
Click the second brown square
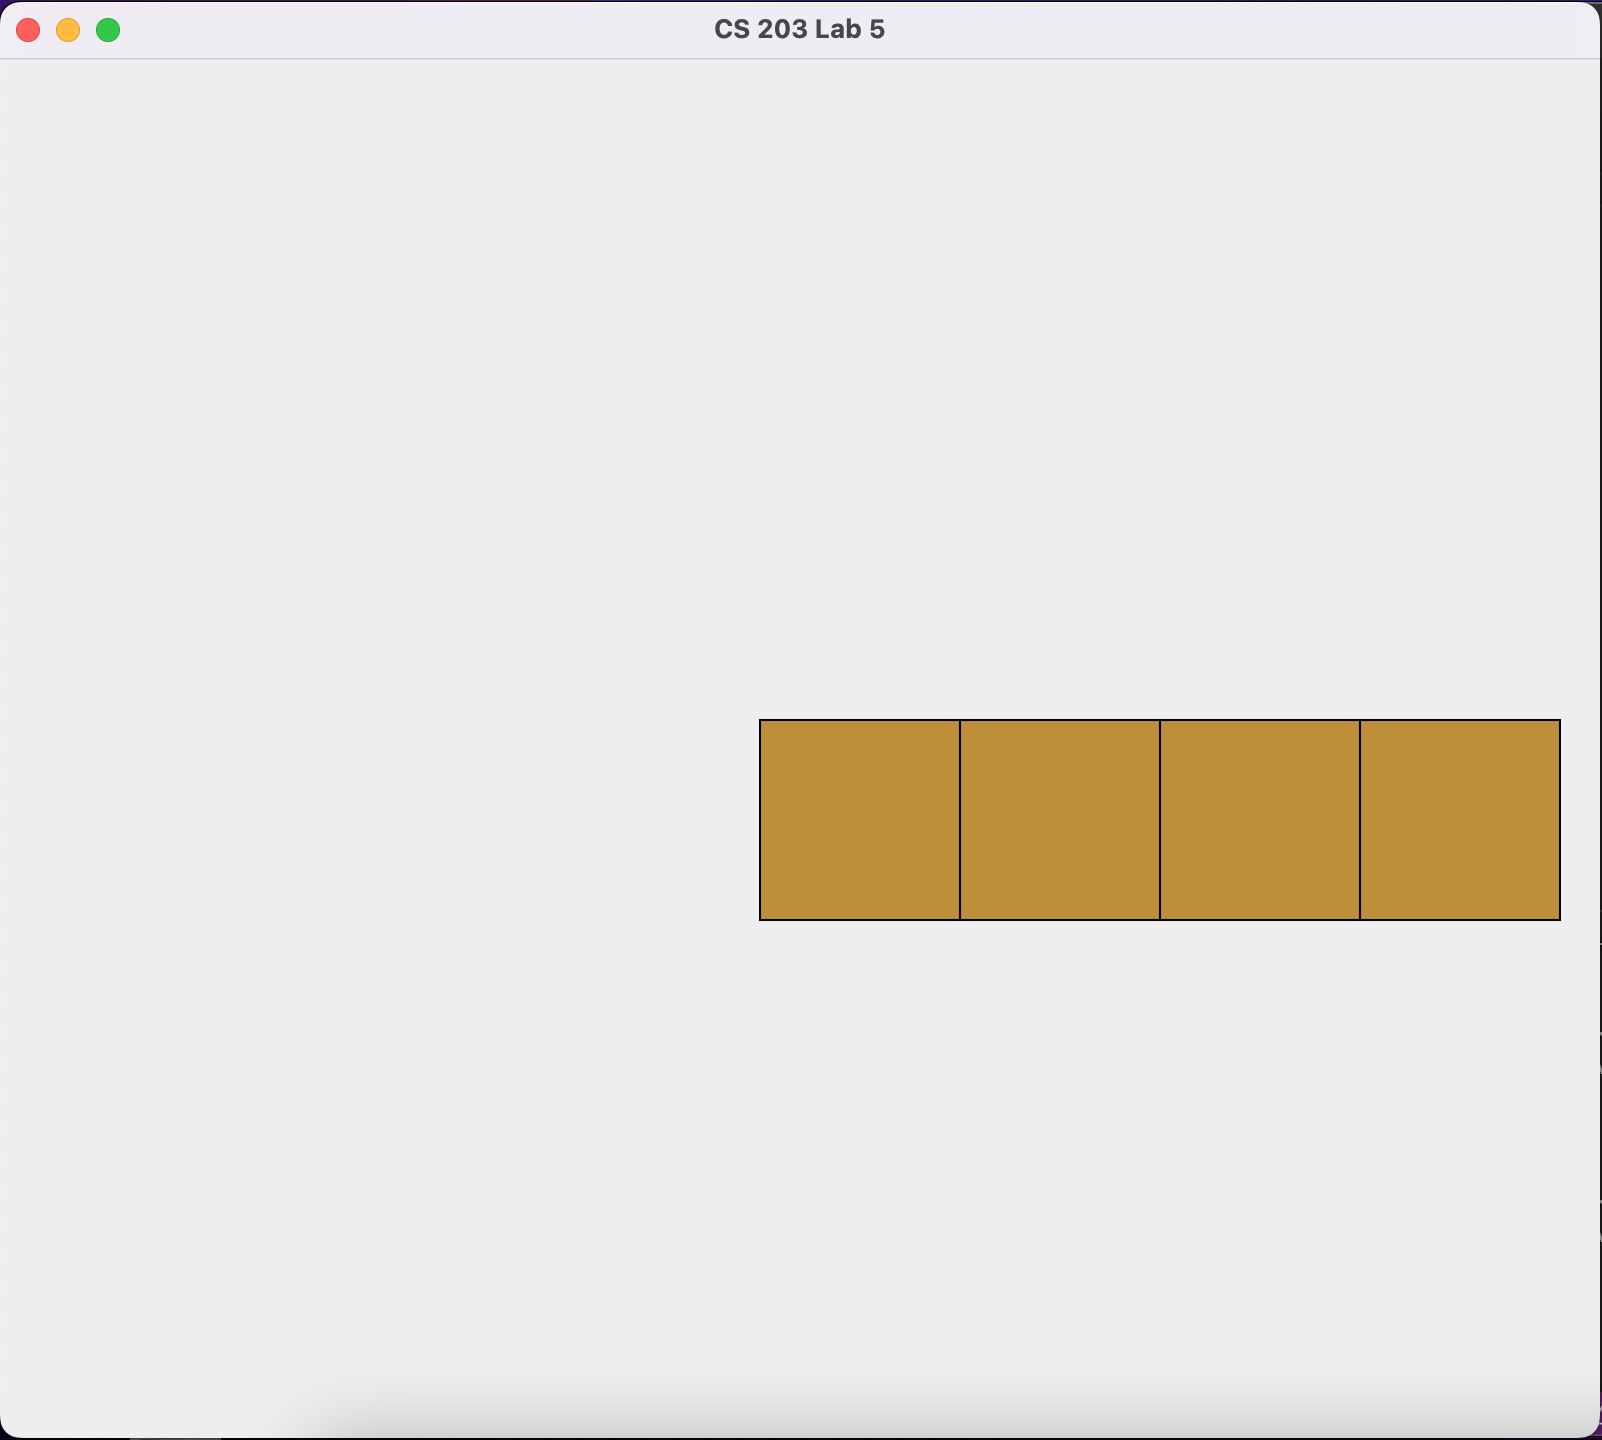click(x=1059, y=820)
